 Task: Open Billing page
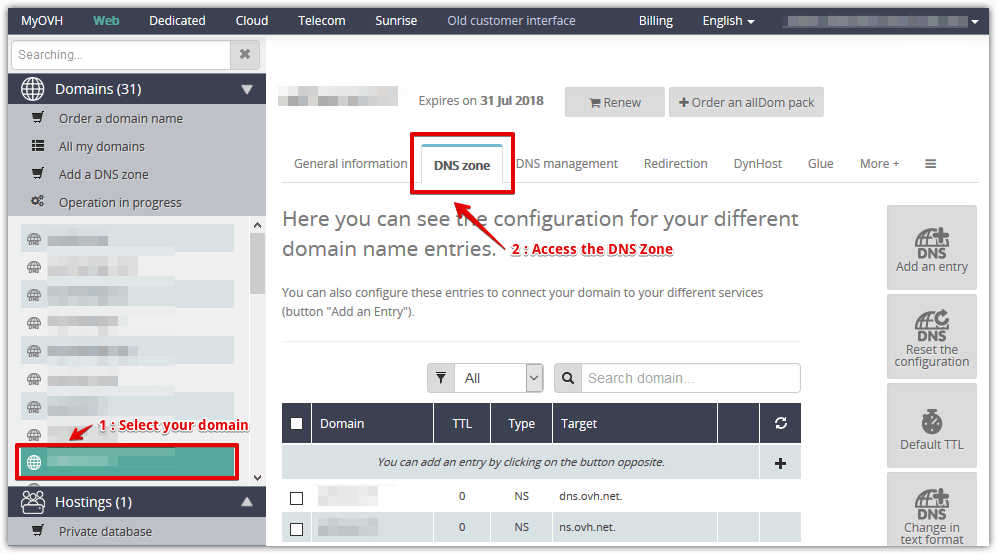pyautogui.click(x=656, y=21)
